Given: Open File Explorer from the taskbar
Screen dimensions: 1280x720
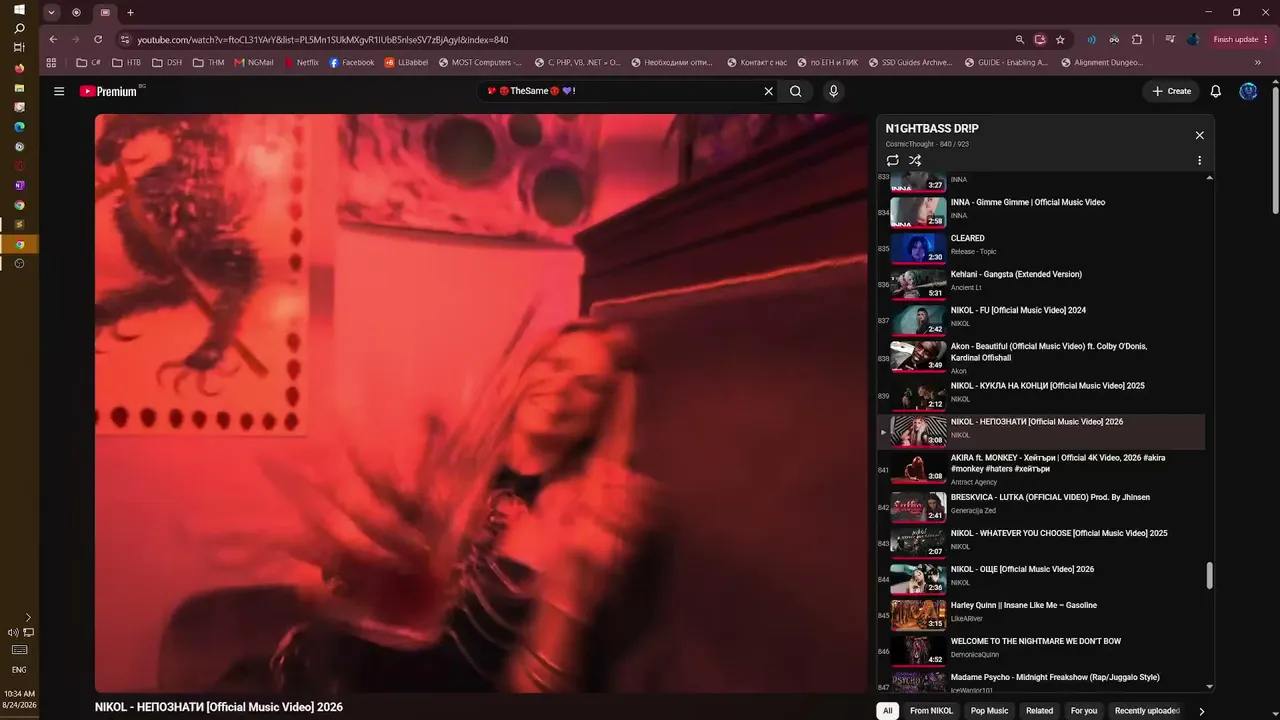Looking at the screenshot, I should (x=19, y=88).
